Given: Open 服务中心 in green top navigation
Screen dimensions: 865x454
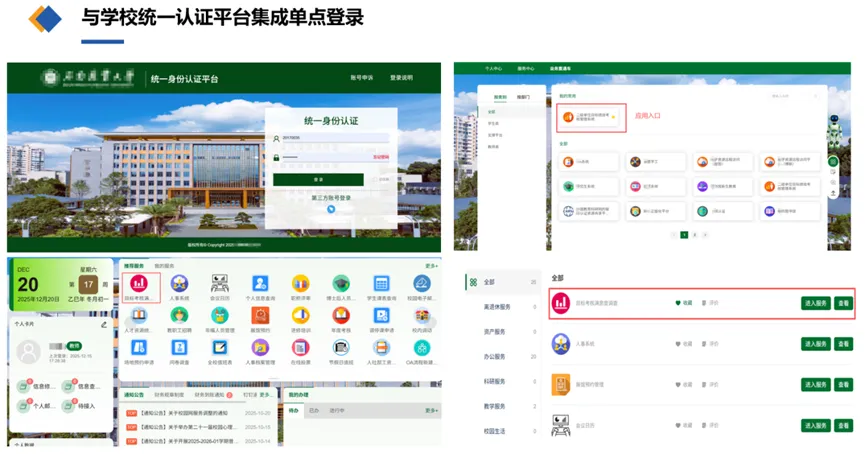Looking at the screenshot, I should 526,68.
